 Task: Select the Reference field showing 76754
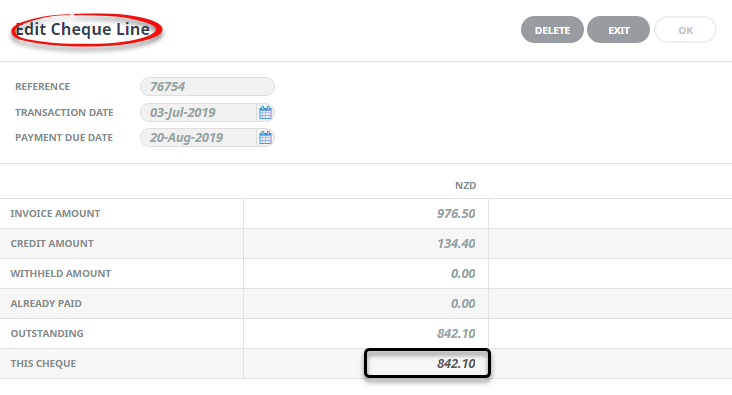click(x=207, y=86)
